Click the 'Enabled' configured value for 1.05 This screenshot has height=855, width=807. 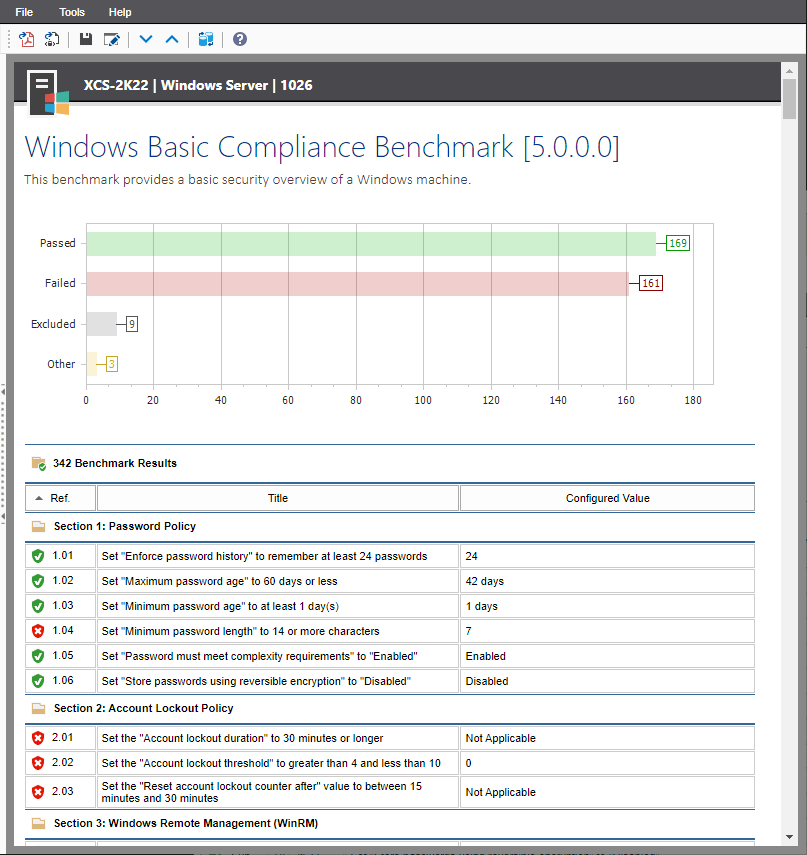(x=485, y=656)
